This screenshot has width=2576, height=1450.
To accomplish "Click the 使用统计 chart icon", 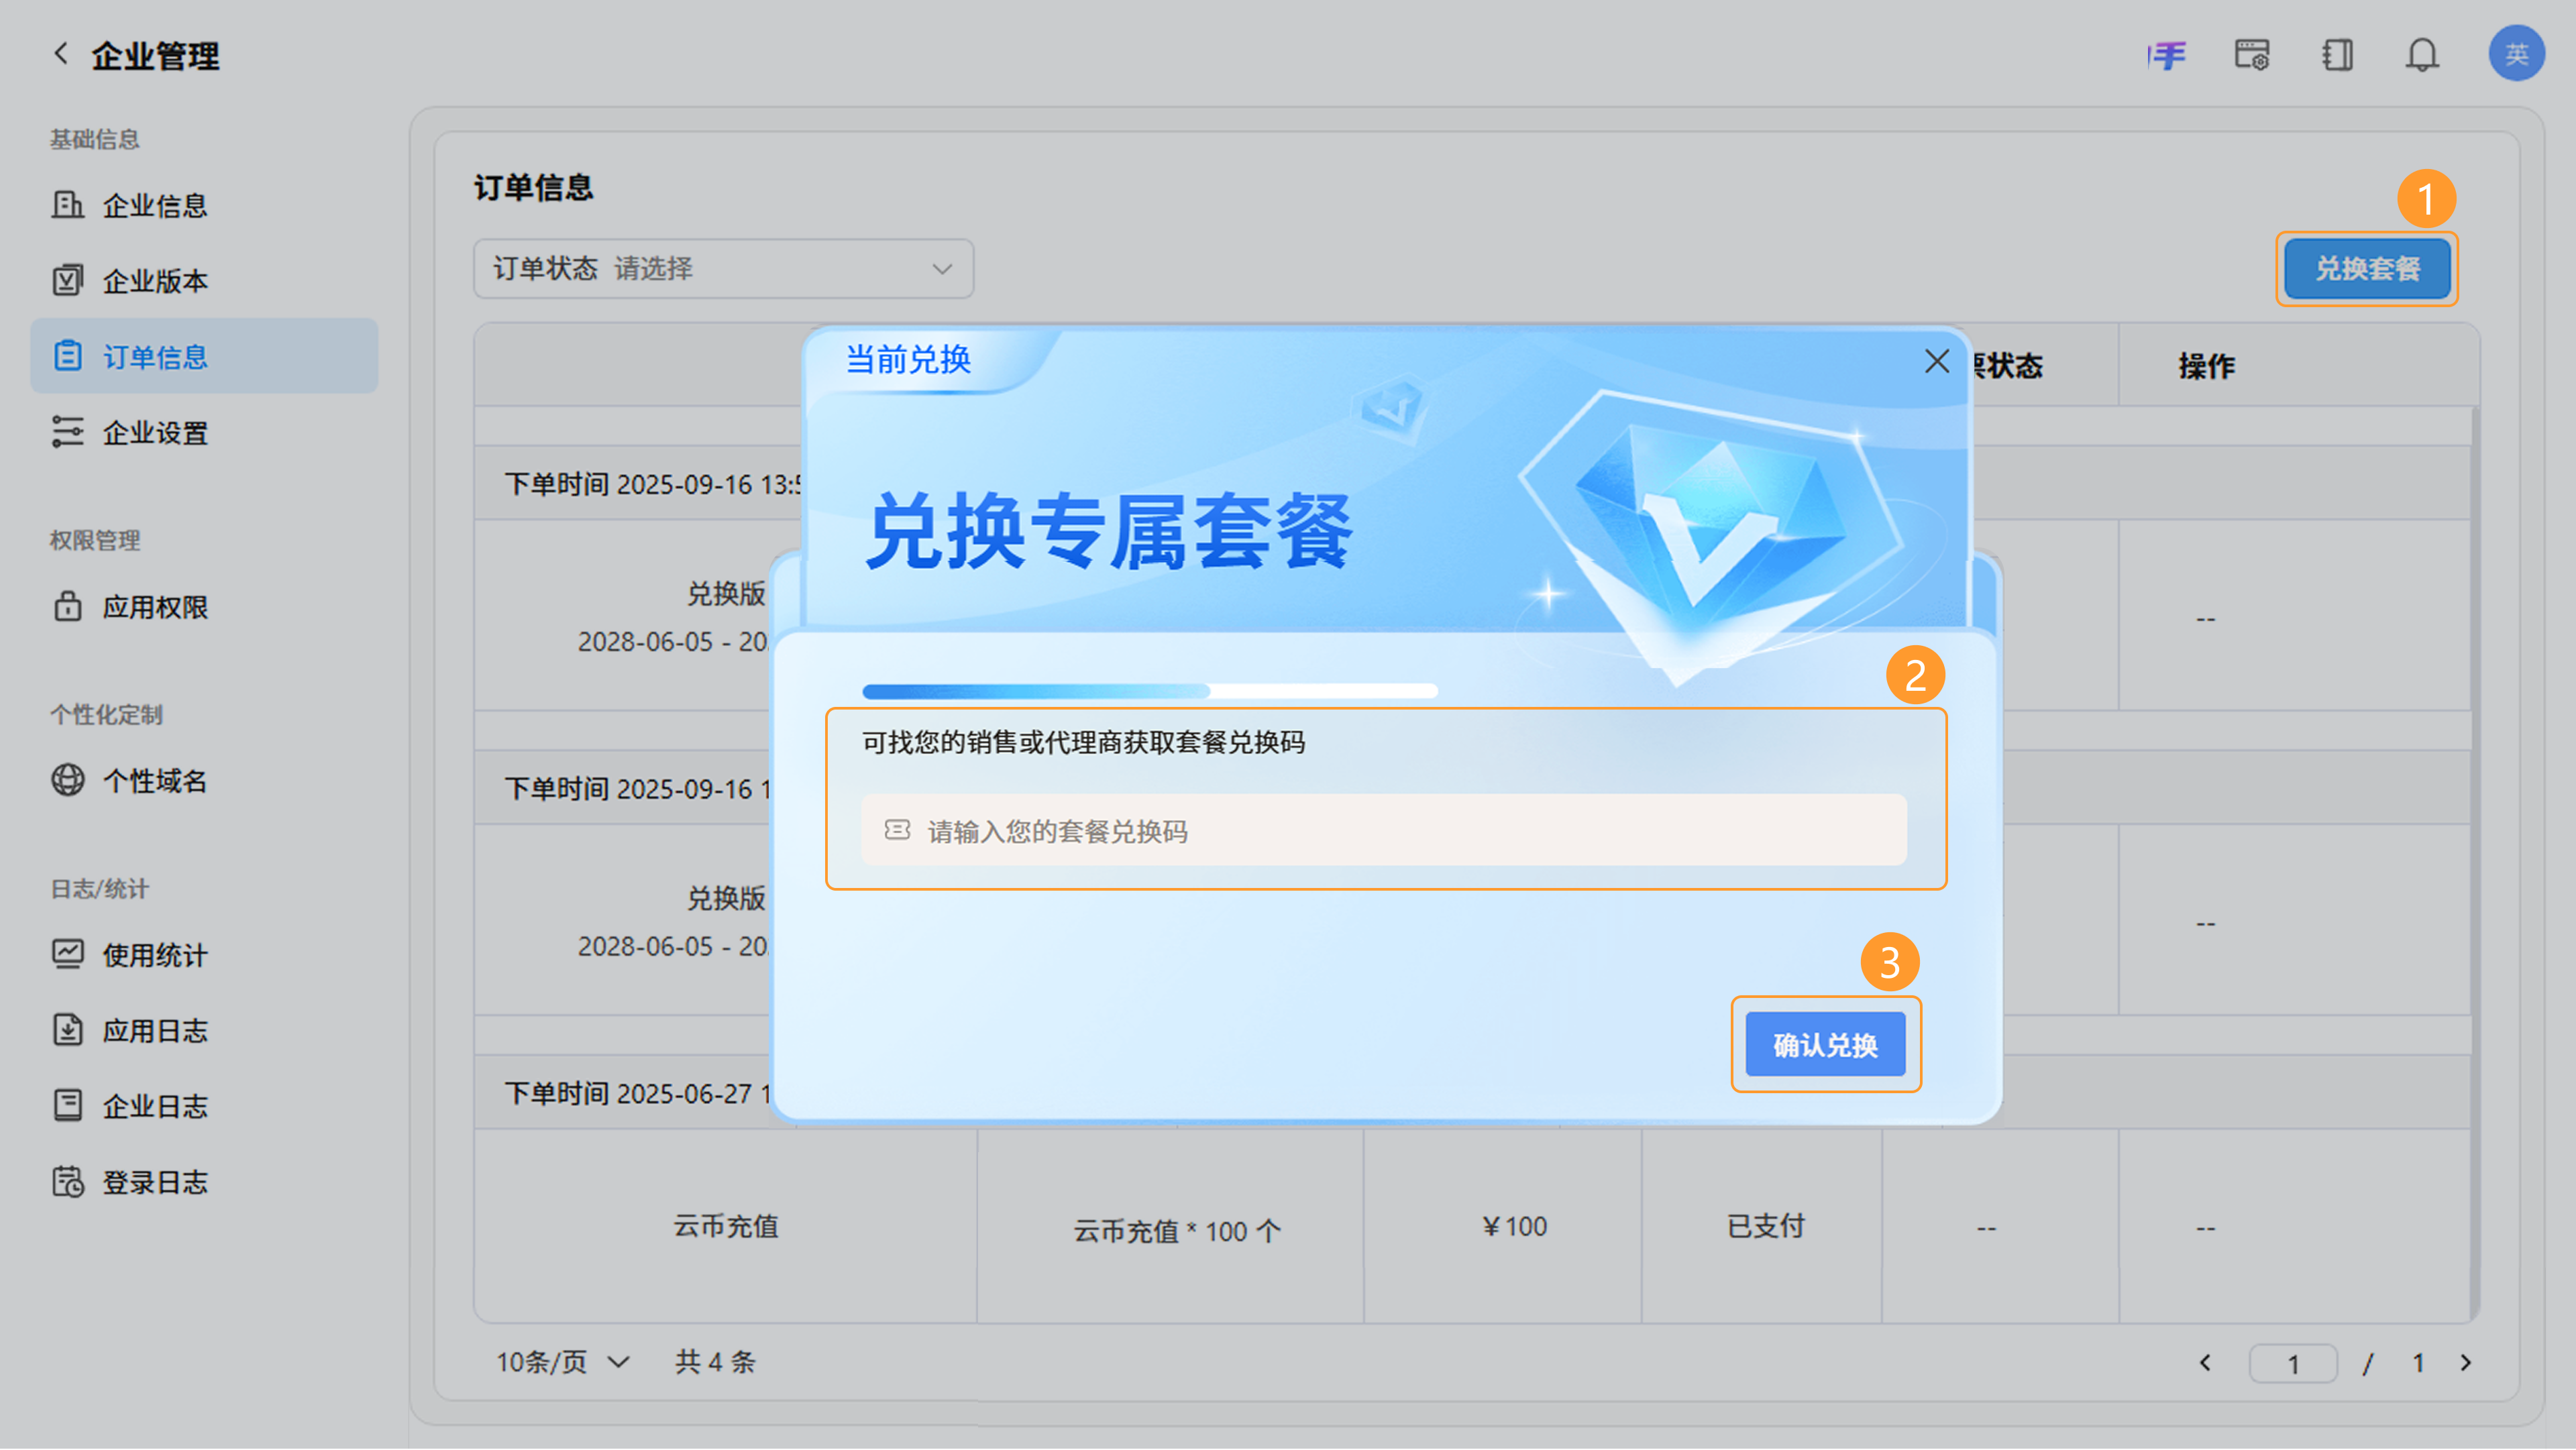I will tap(67, 955).
